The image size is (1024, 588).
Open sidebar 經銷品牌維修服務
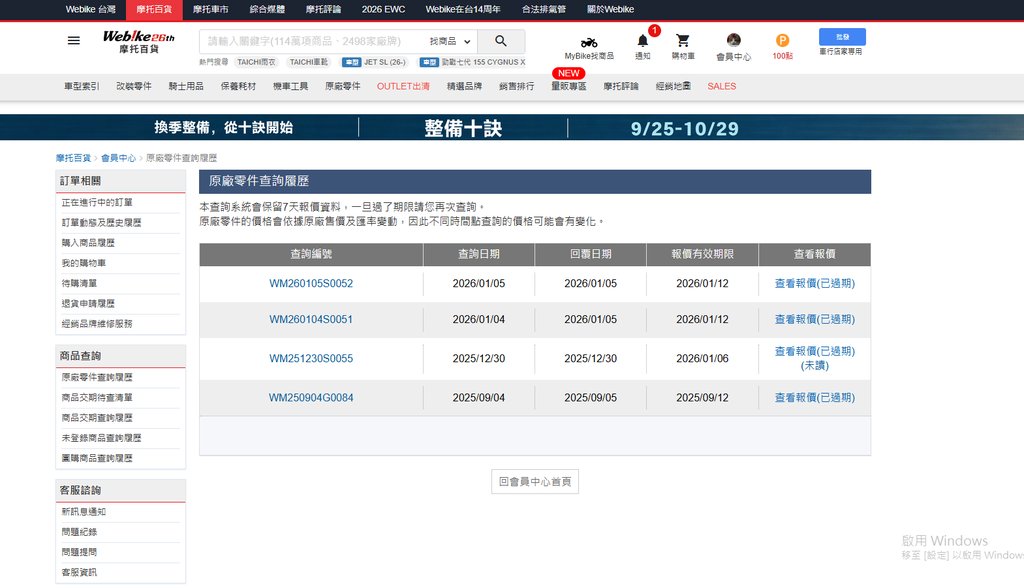click(x=97, y=324)
